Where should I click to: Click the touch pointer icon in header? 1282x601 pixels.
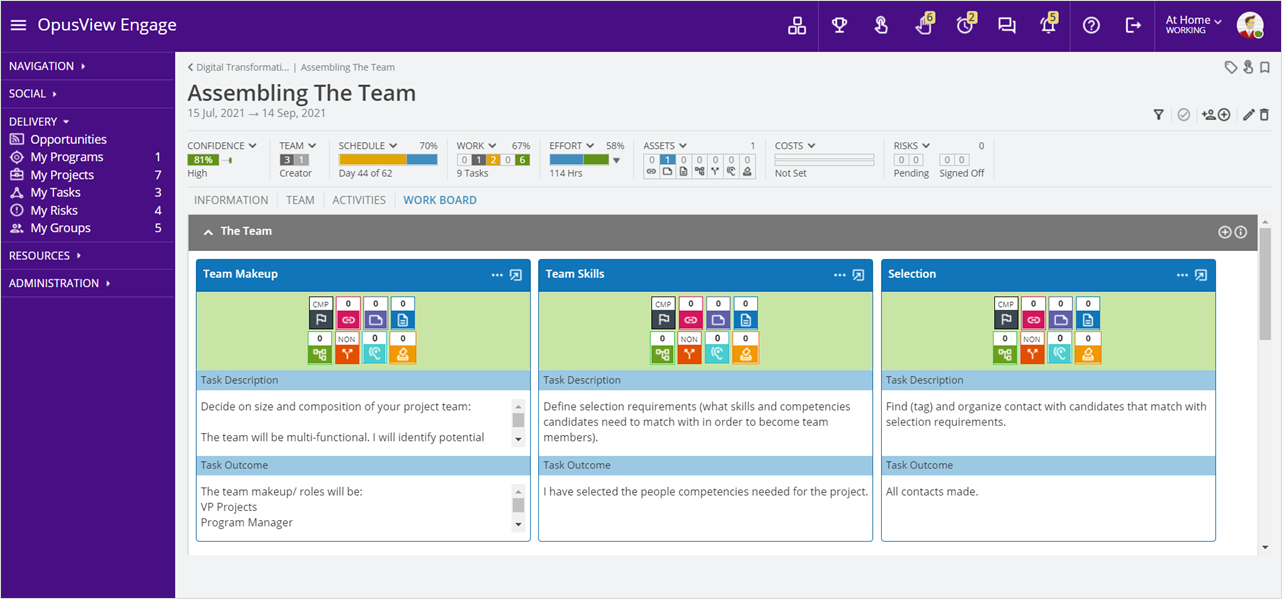881,26
